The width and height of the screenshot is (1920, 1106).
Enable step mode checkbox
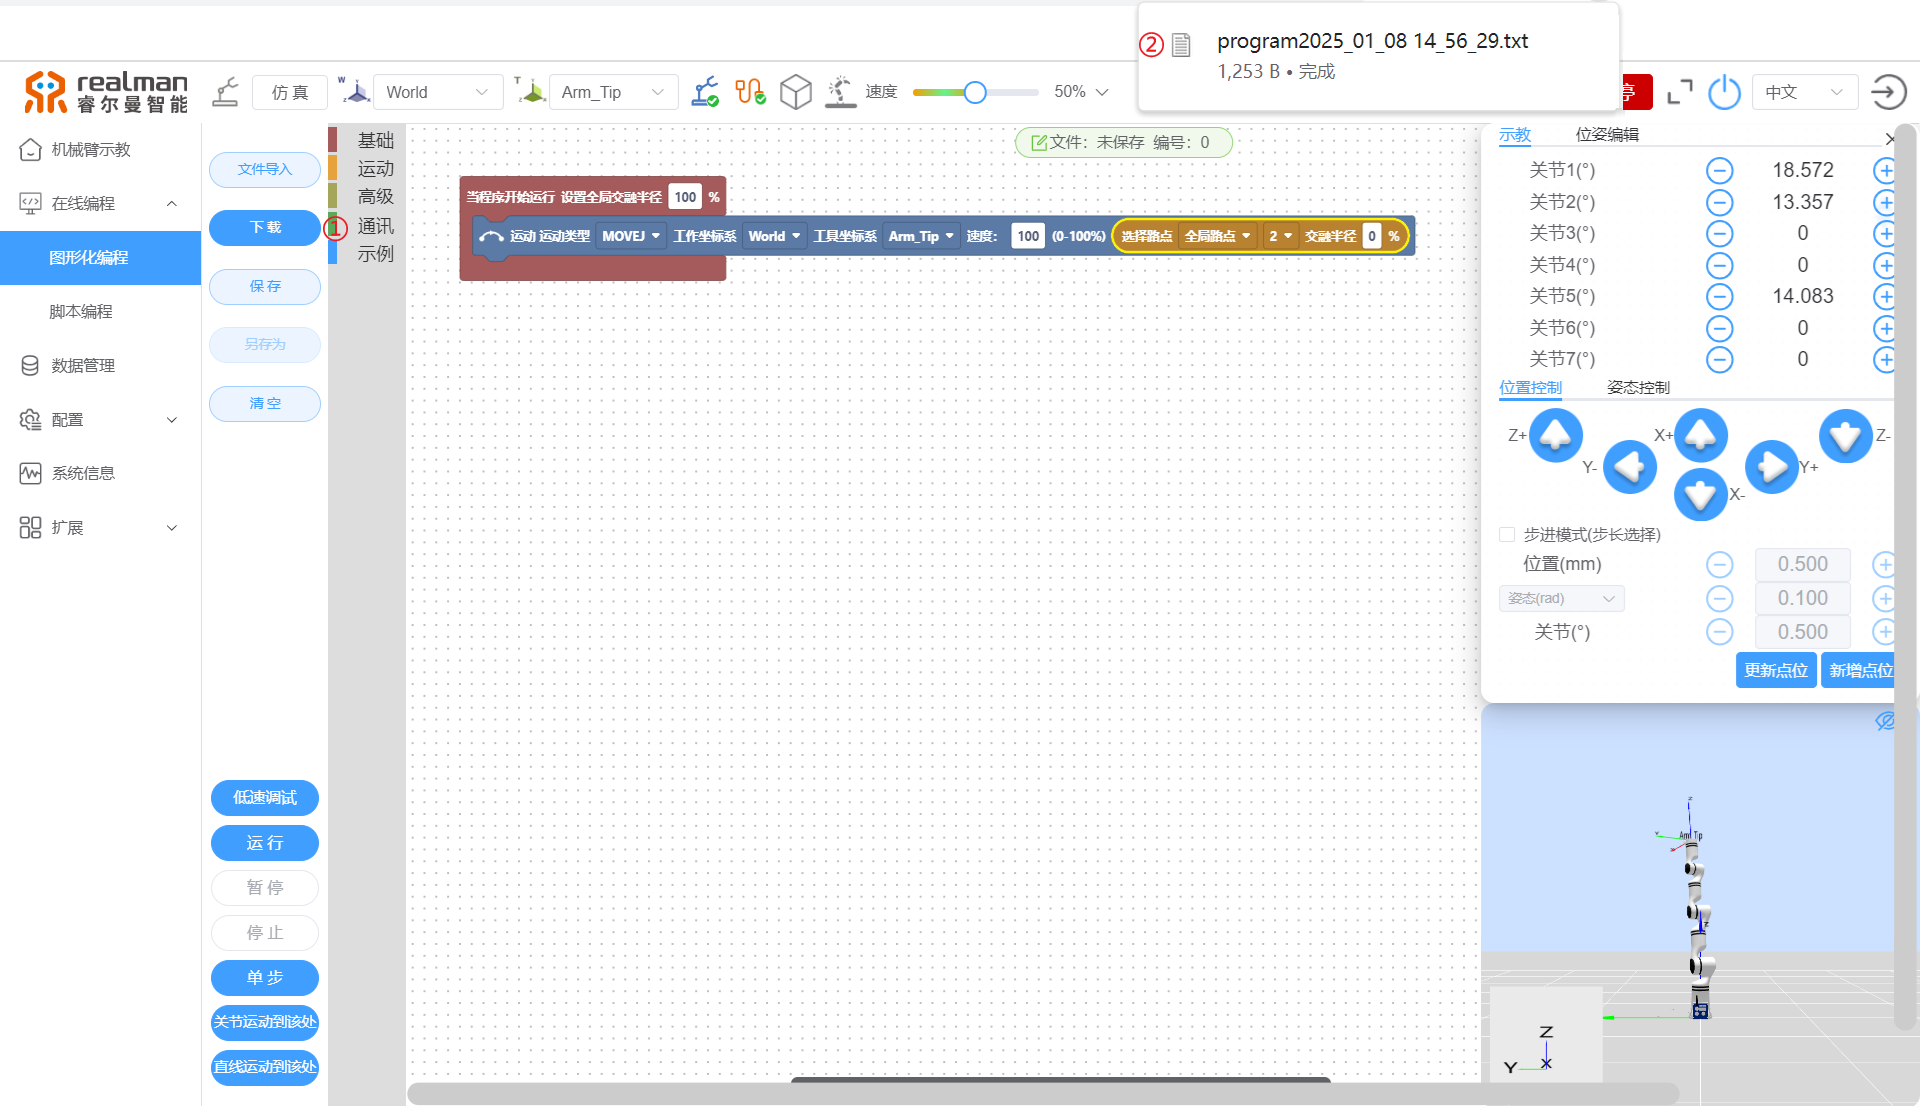[1507, 535]
